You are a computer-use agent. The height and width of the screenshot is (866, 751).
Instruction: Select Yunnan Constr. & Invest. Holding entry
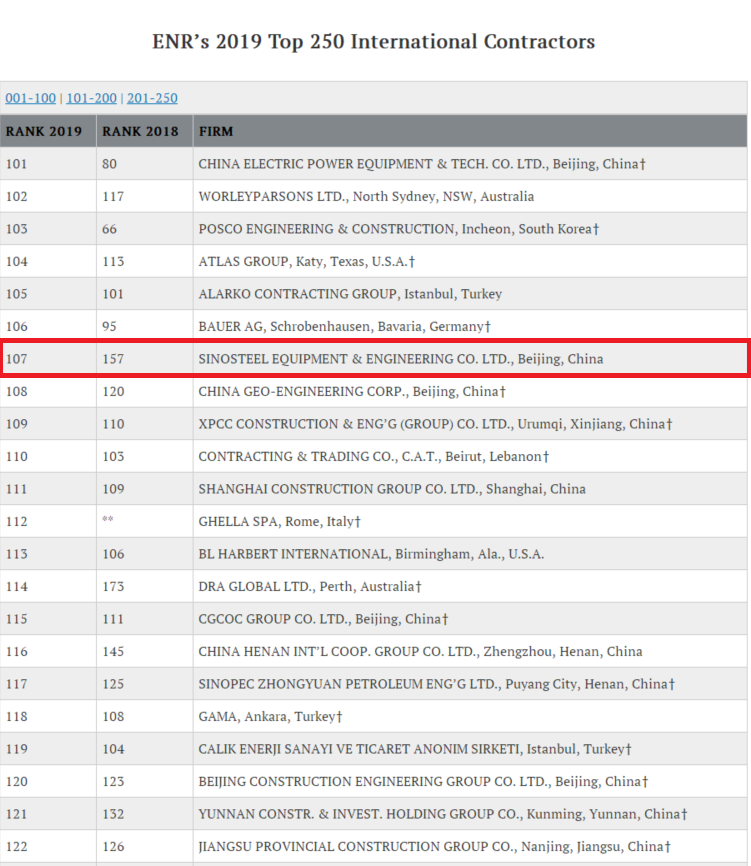point(443,814)
